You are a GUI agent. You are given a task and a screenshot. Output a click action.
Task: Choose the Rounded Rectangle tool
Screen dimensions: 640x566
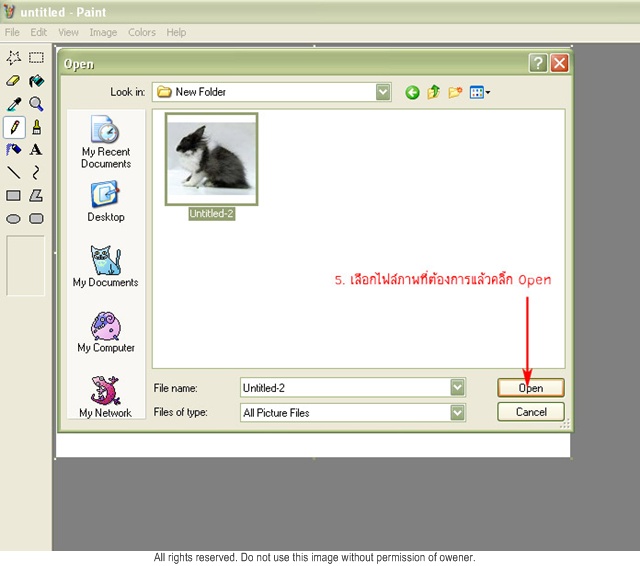click(x=36, y=219)
